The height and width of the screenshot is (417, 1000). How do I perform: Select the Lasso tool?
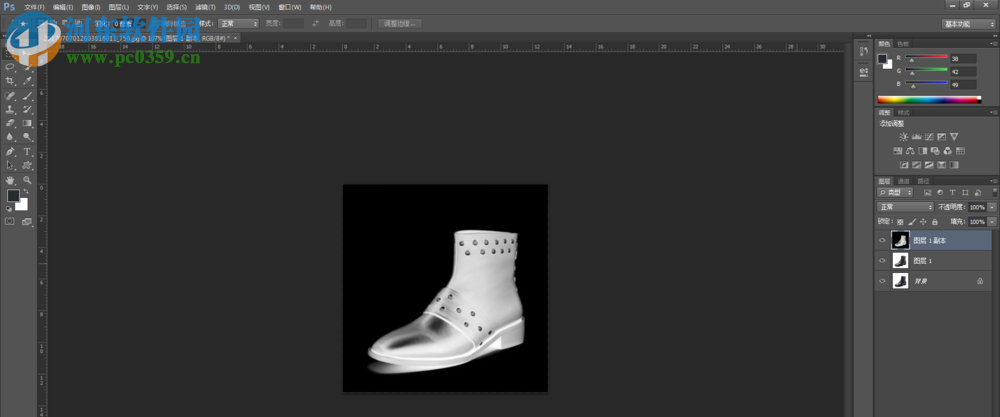10,67
